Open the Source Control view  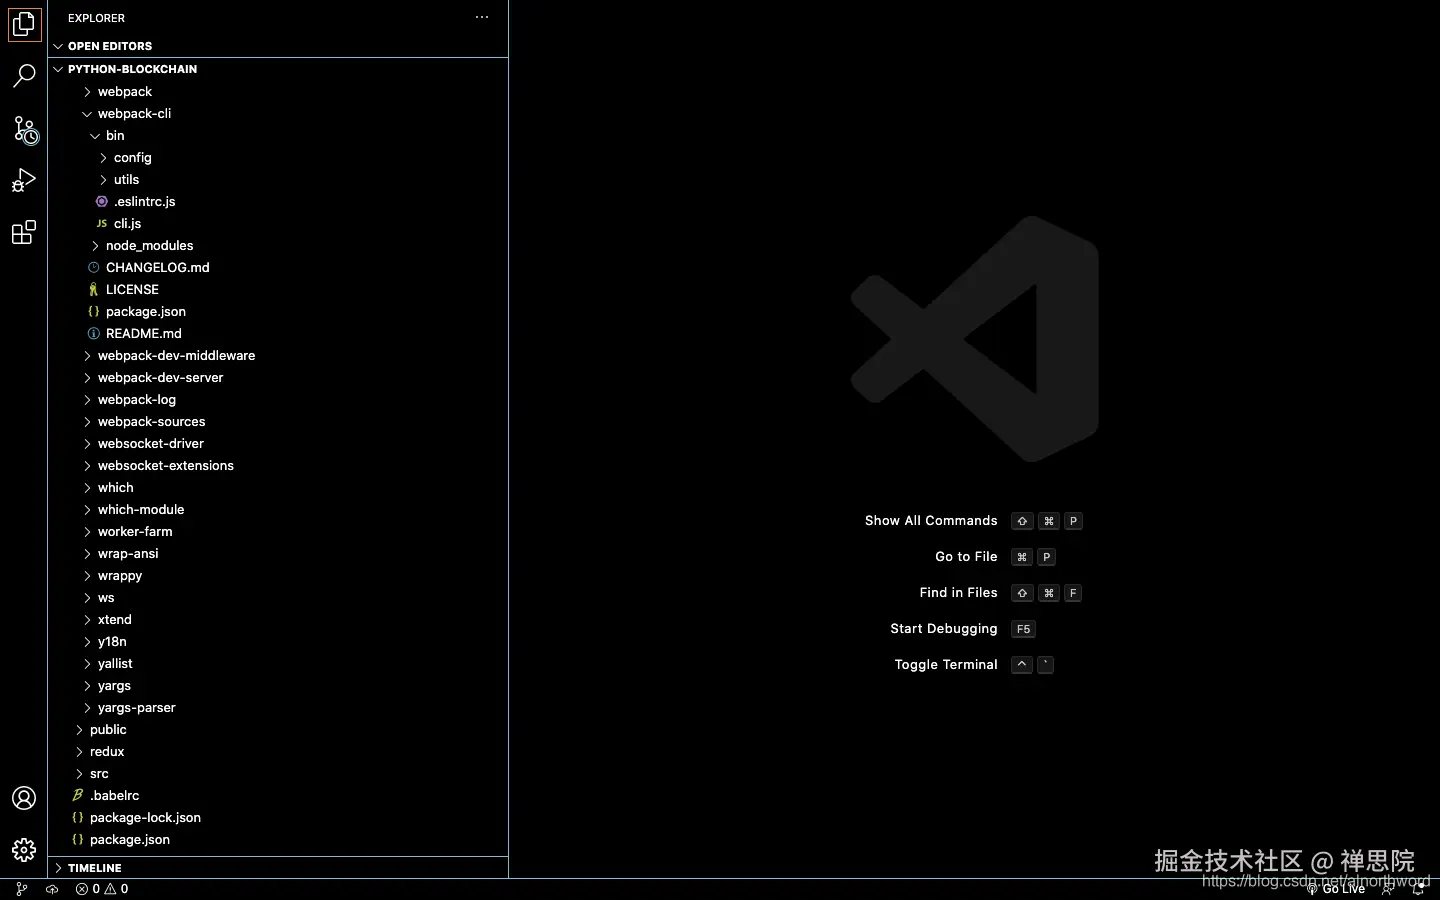[25, 129]
